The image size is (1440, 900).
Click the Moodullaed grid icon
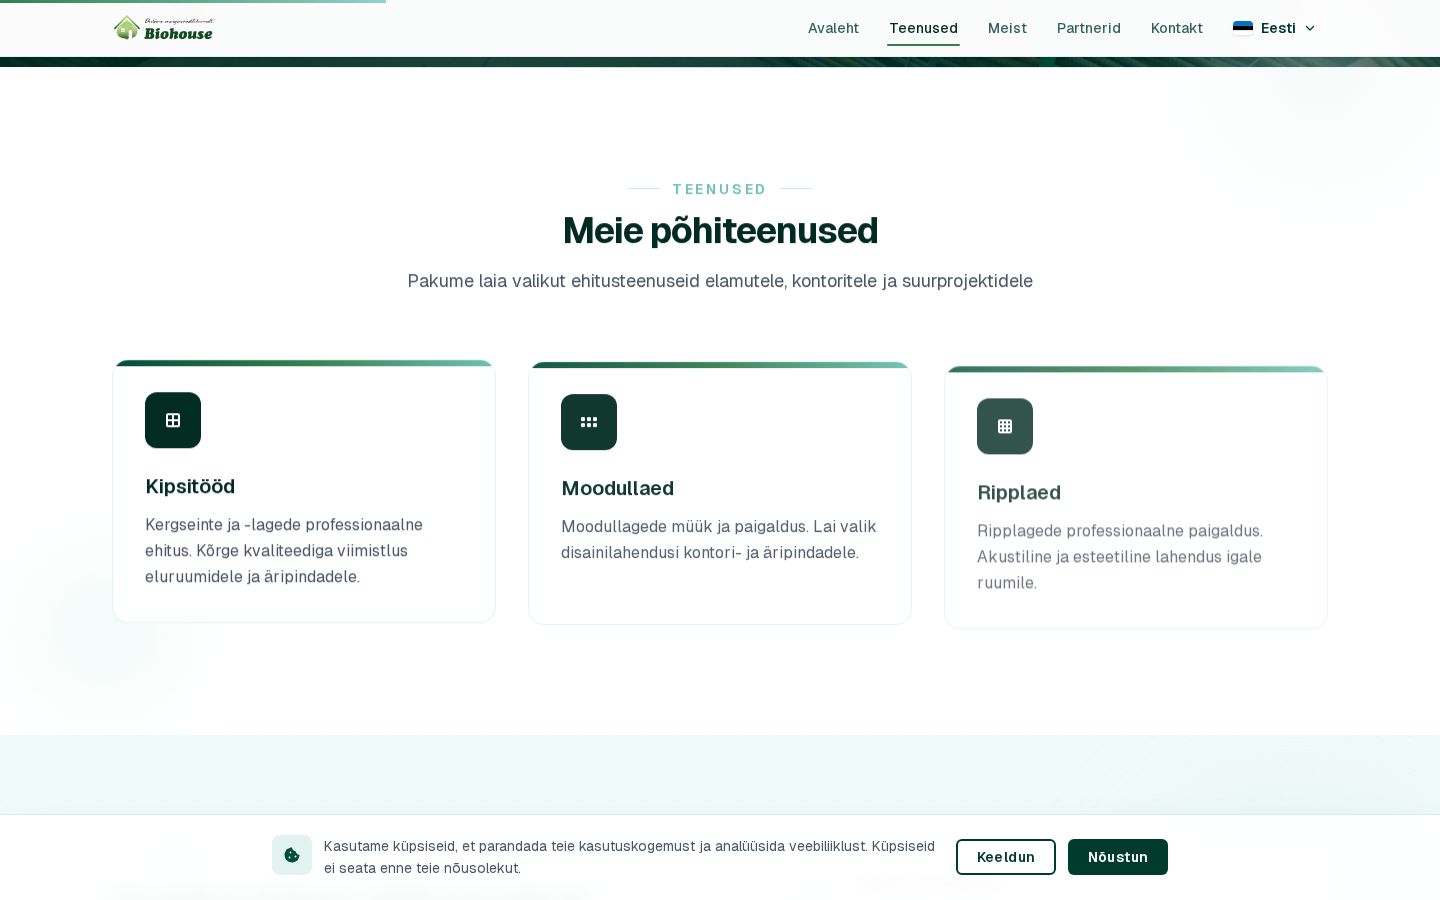589,422
